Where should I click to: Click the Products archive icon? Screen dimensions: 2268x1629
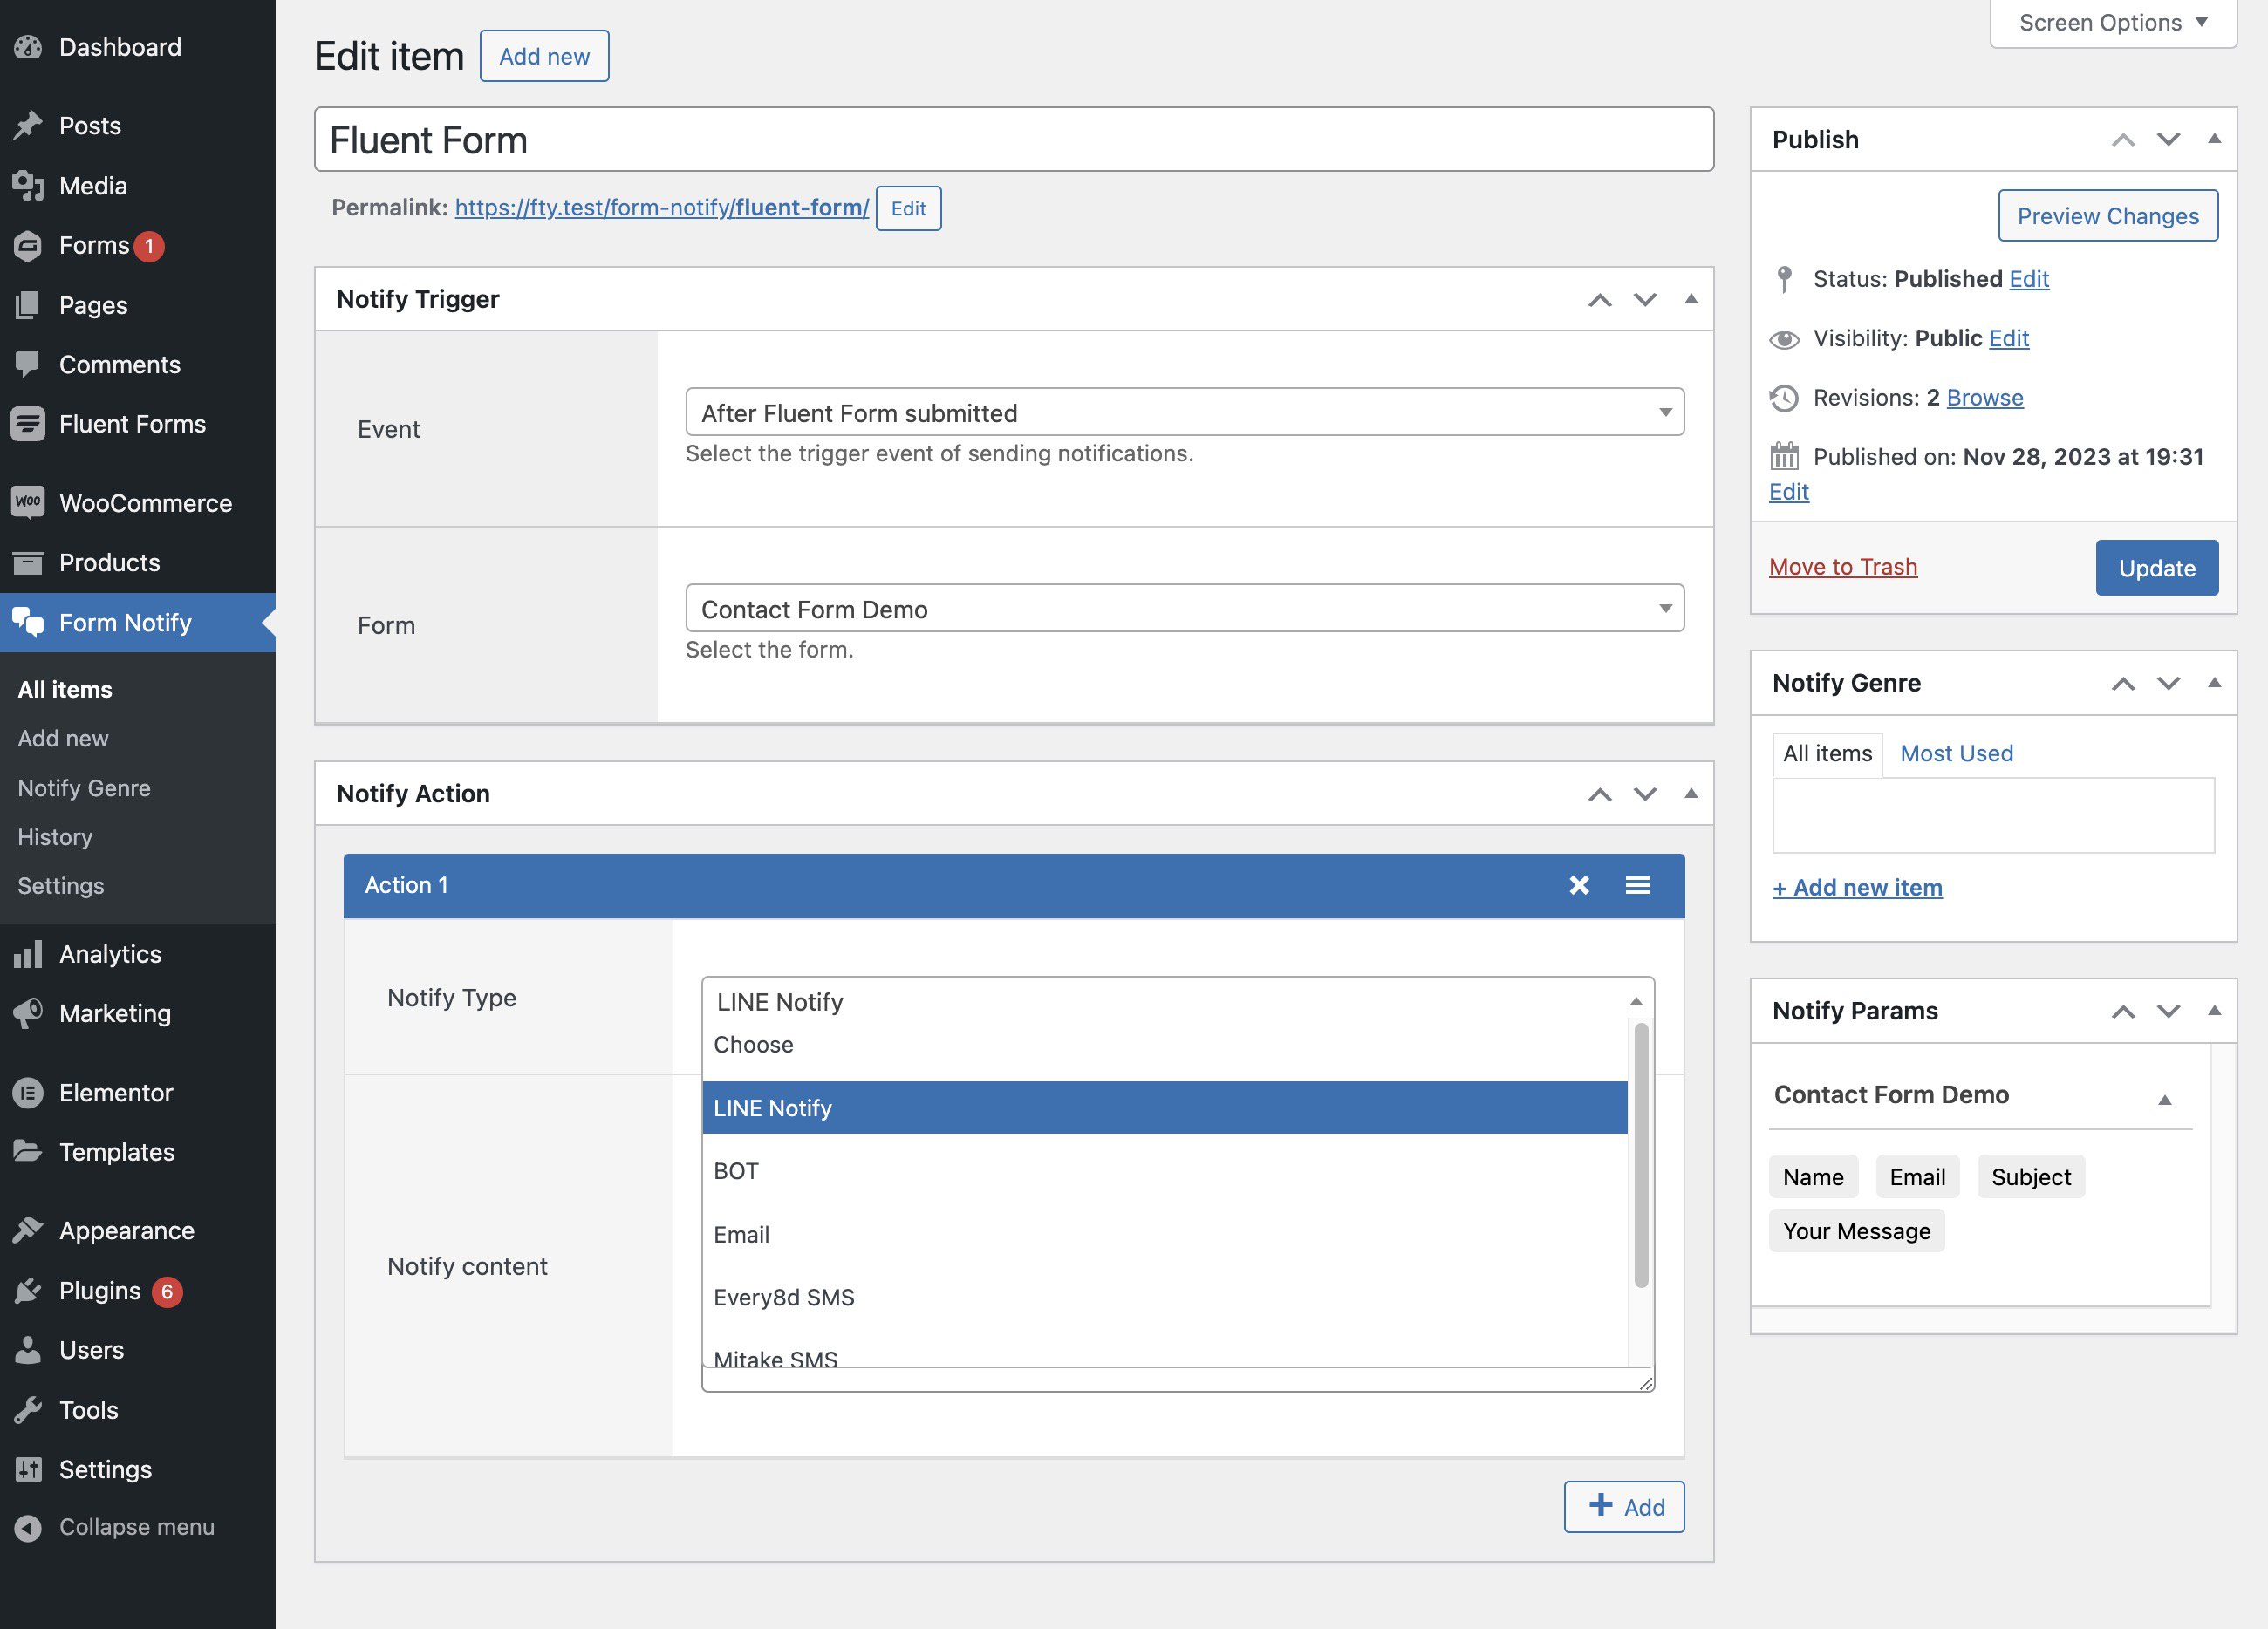click(28, 562)
